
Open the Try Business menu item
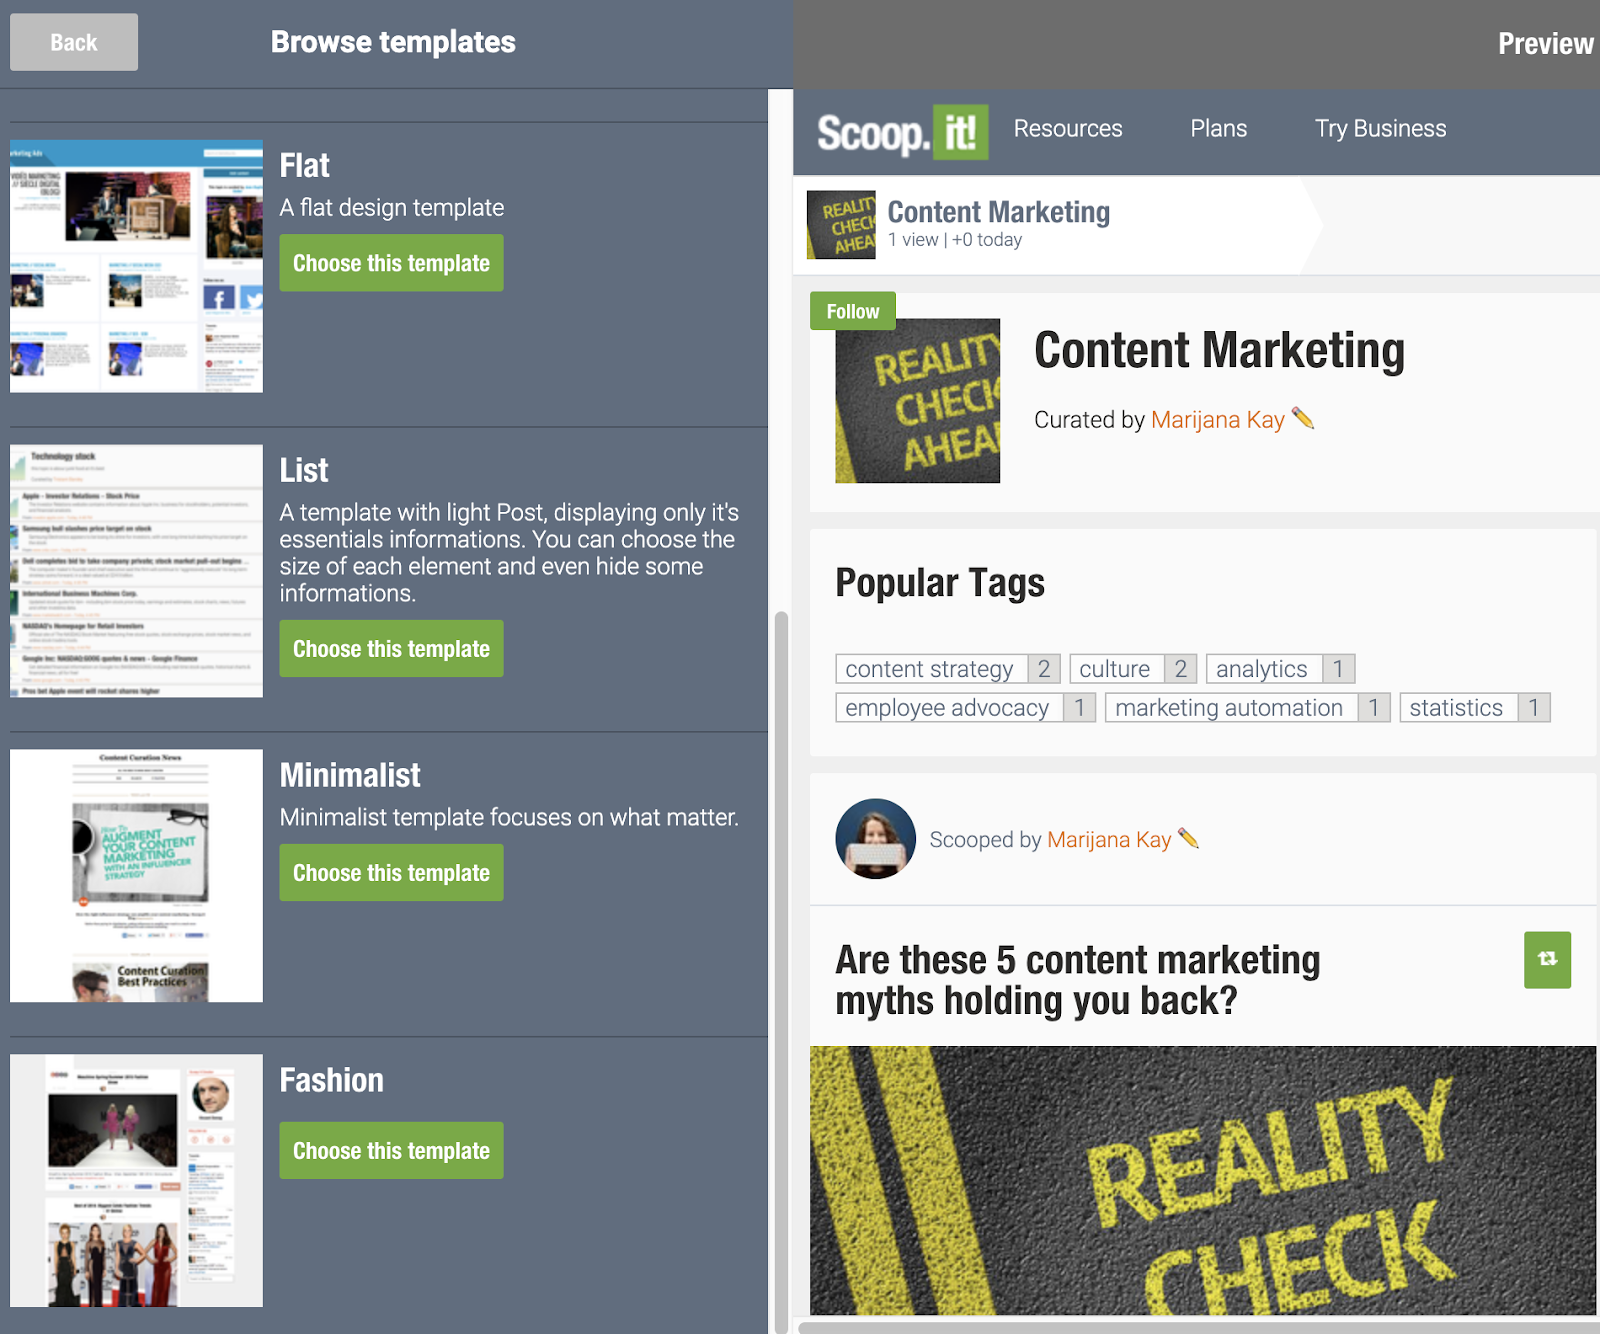click(x=1380, y=129)
